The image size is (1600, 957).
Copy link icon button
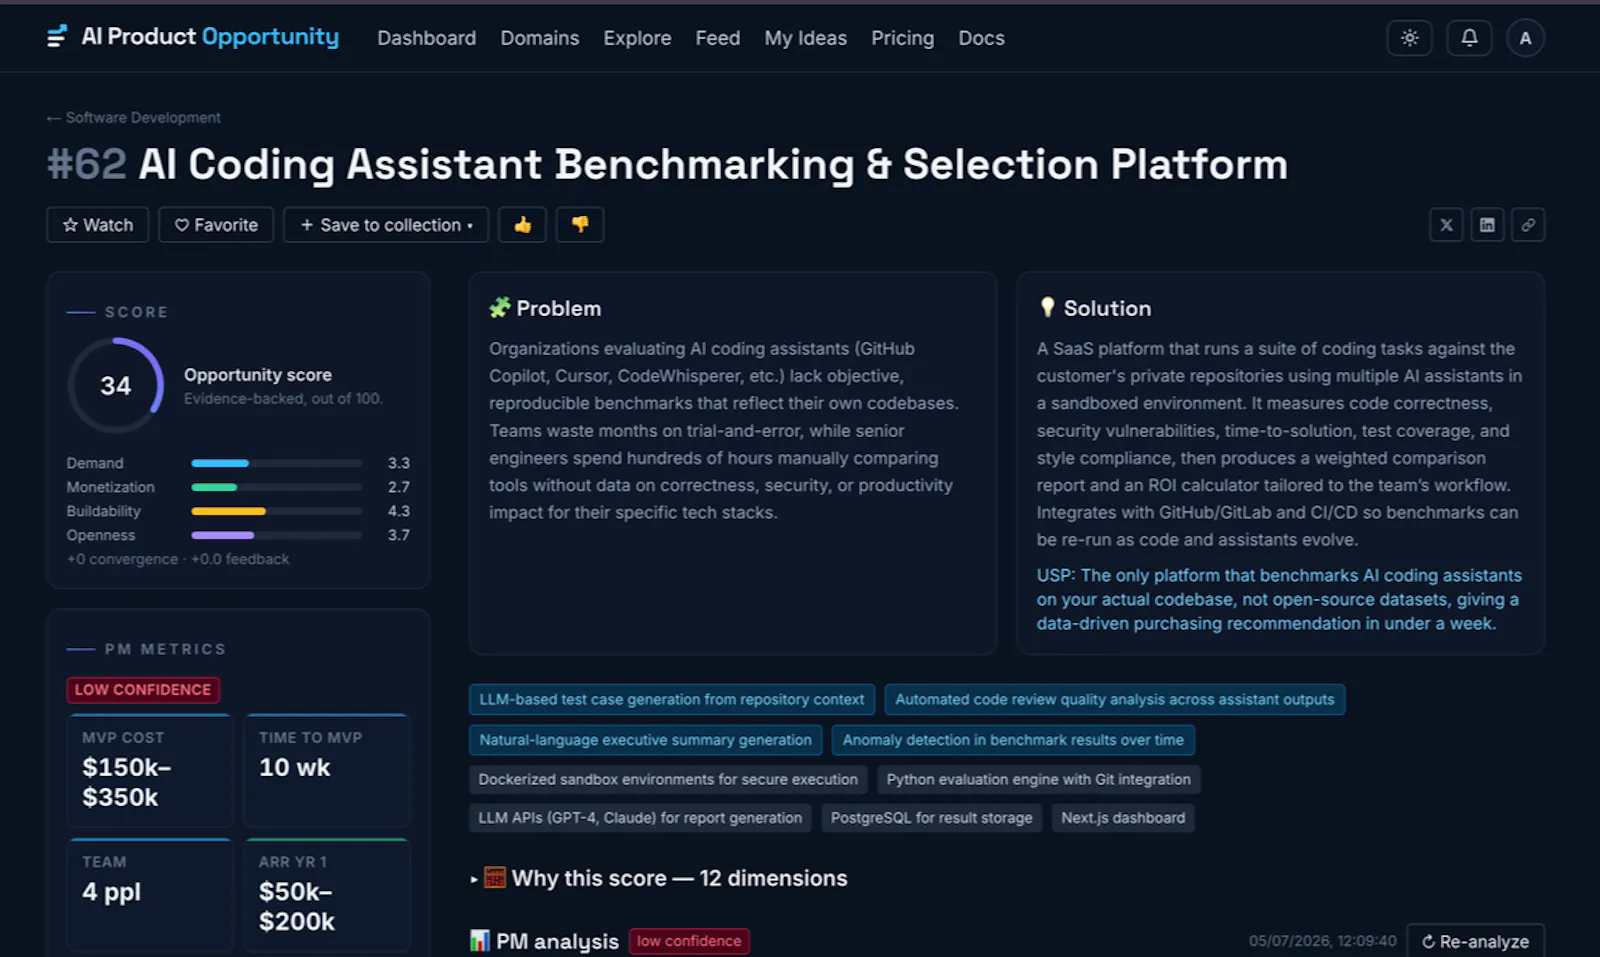1528,225
